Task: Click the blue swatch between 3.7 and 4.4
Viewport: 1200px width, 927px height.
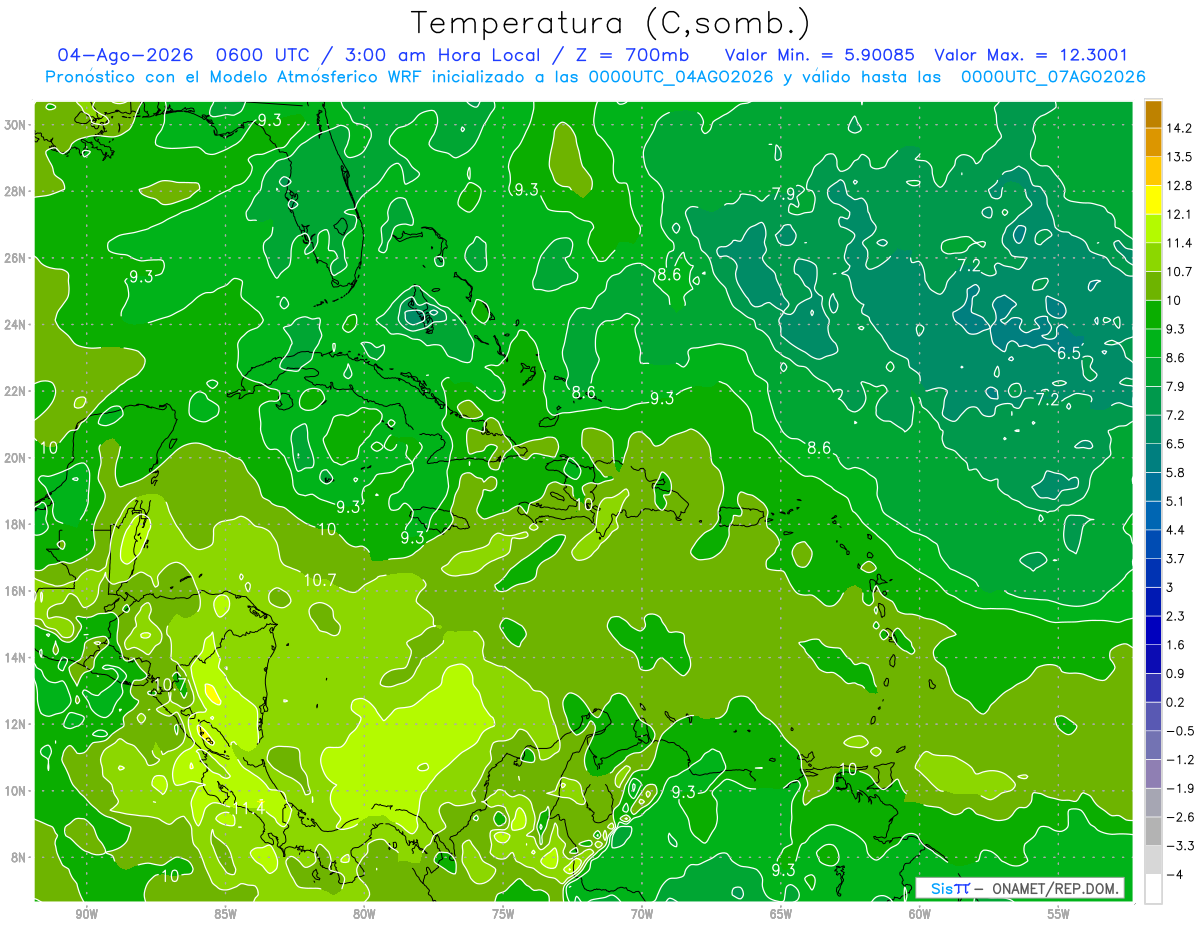Action: coord(1153,544)
